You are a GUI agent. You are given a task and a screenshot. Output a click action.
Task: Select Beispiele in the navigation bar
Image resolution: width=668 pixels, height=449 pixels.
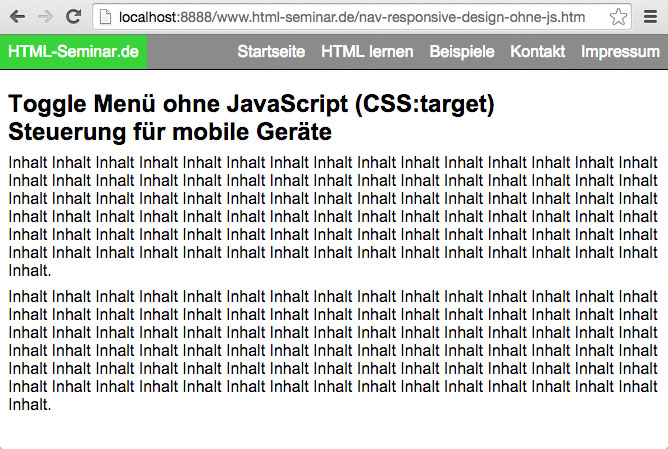(x=462, y=52)
